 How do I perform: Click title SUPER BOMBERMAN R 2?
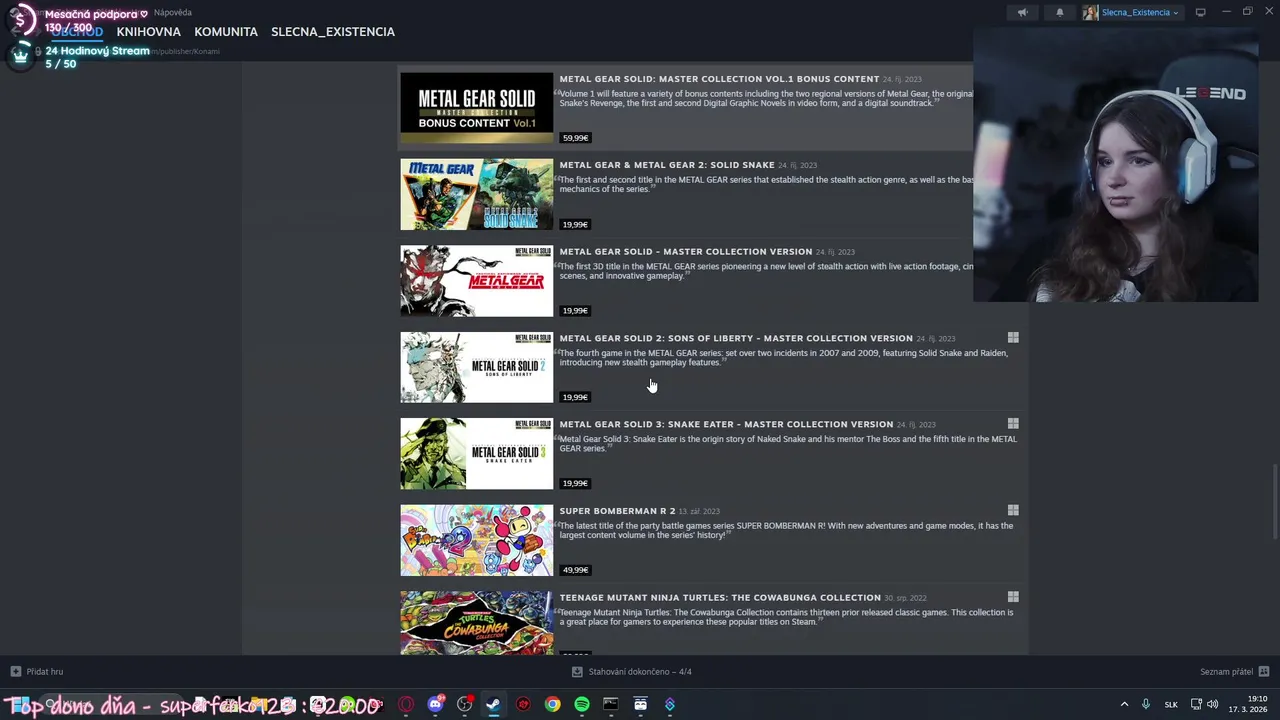pos(617,511)
